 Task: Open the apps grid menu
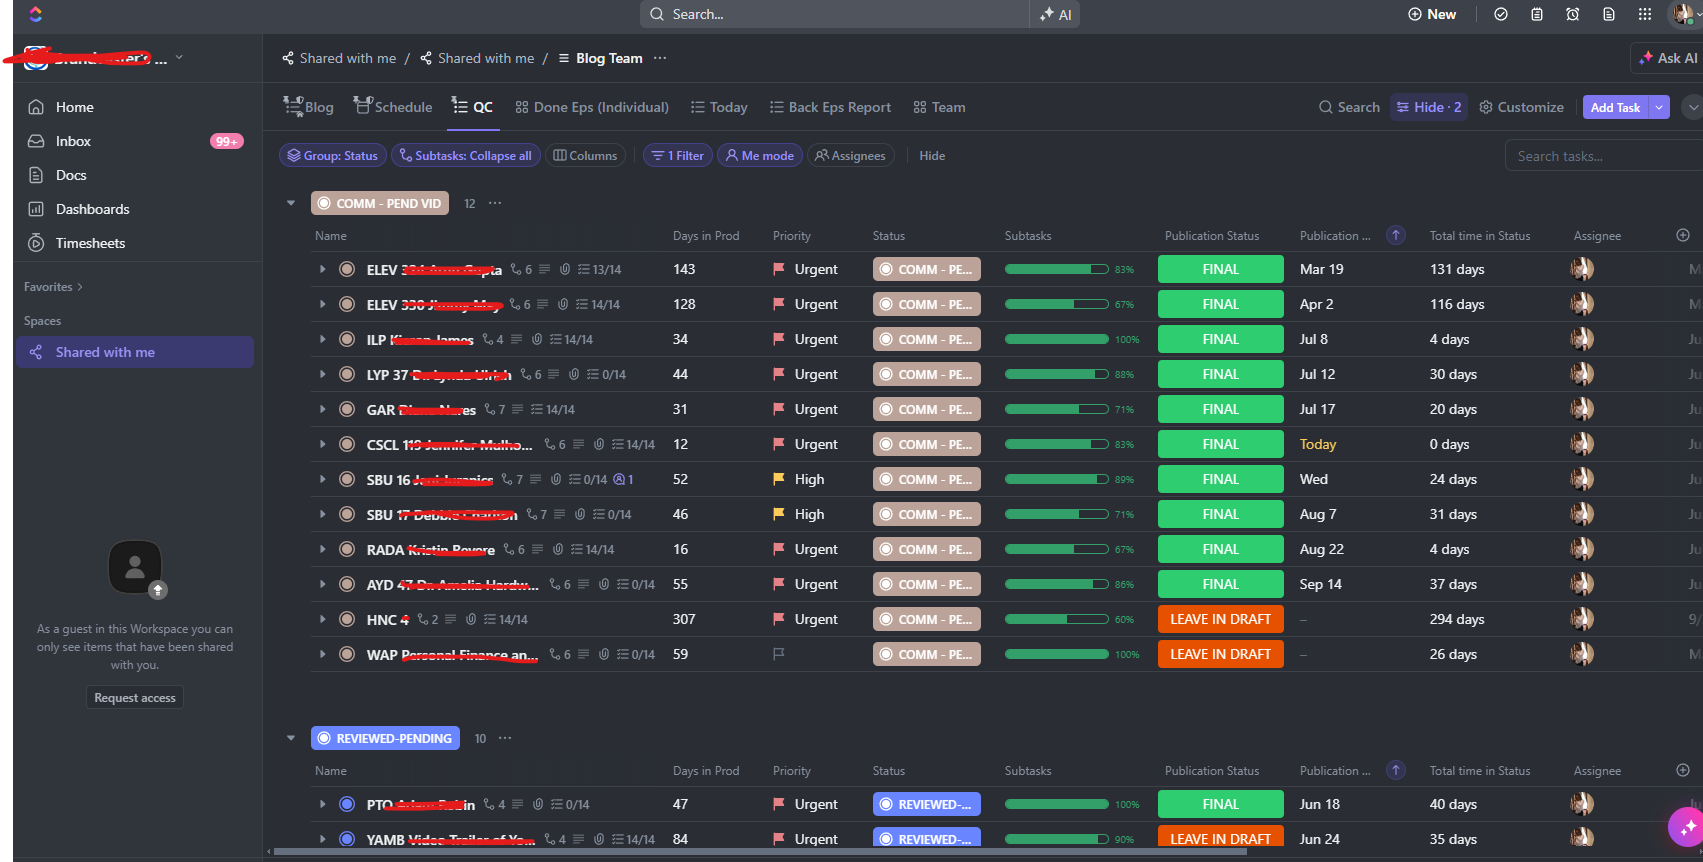[x=1645, y=14]
